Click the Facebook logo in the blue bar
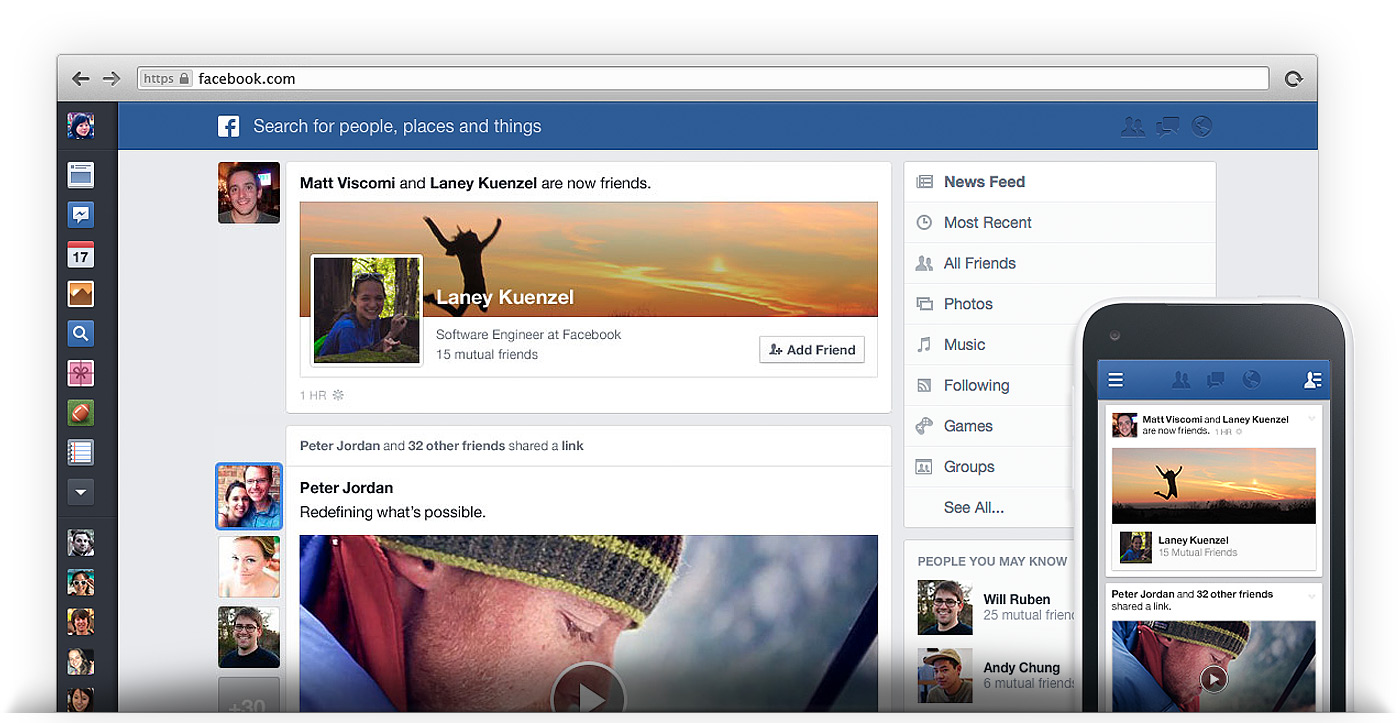Image resolution: width=1400 pixels, height=723 pixels. (229, 126)
